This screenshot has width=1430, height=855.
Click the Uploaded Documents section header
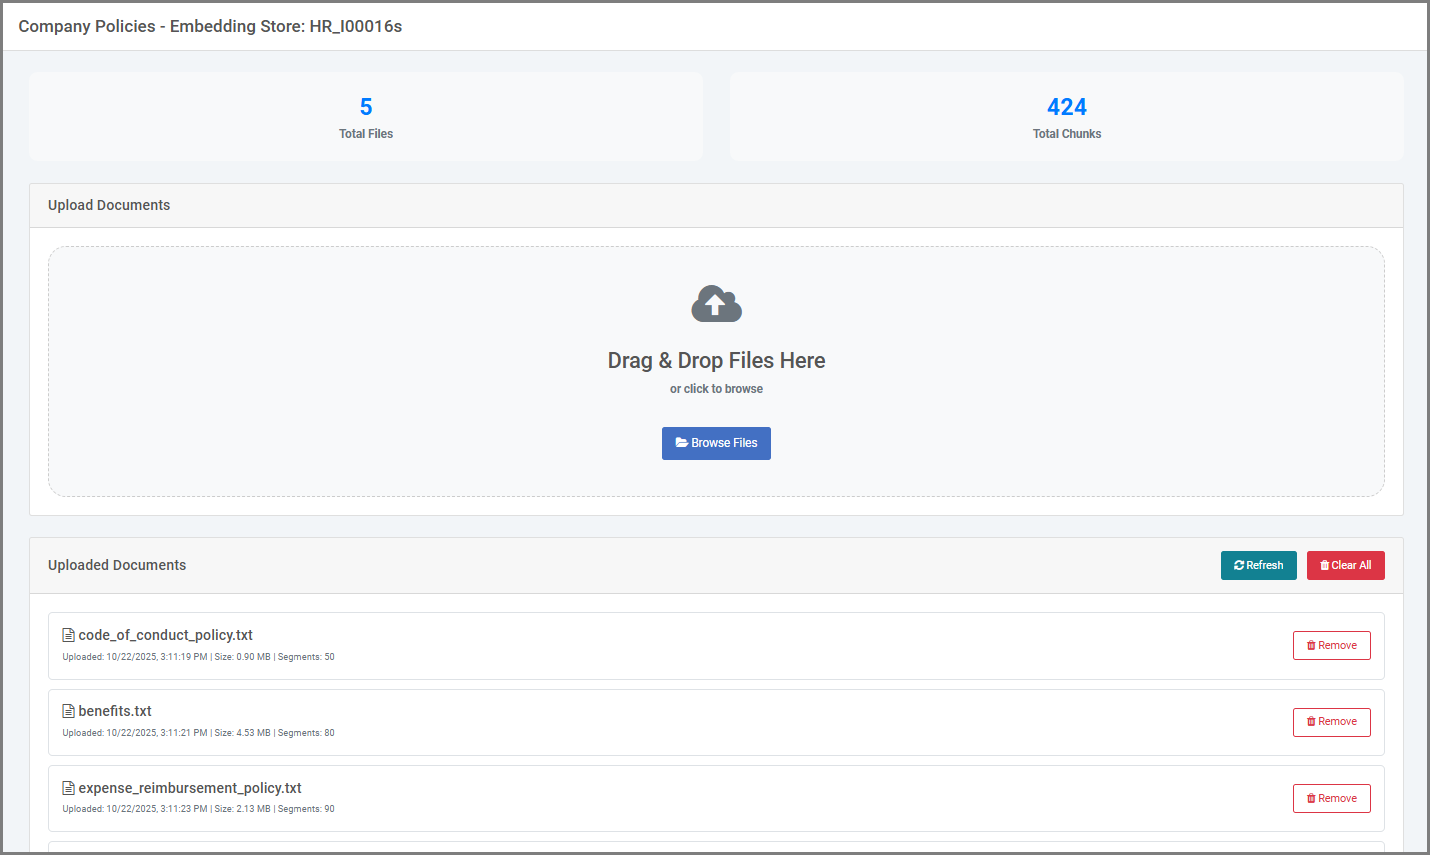117,565
